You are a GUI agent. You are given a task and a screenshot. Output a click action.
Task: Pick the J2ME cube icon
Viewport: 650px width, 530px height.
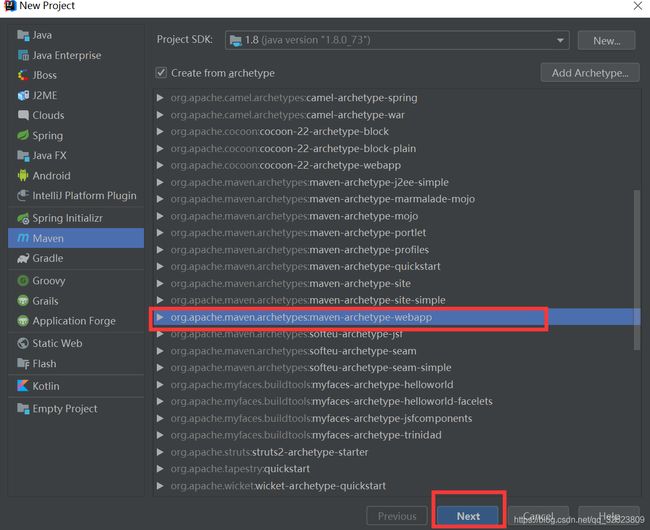[x=23, y=95]
